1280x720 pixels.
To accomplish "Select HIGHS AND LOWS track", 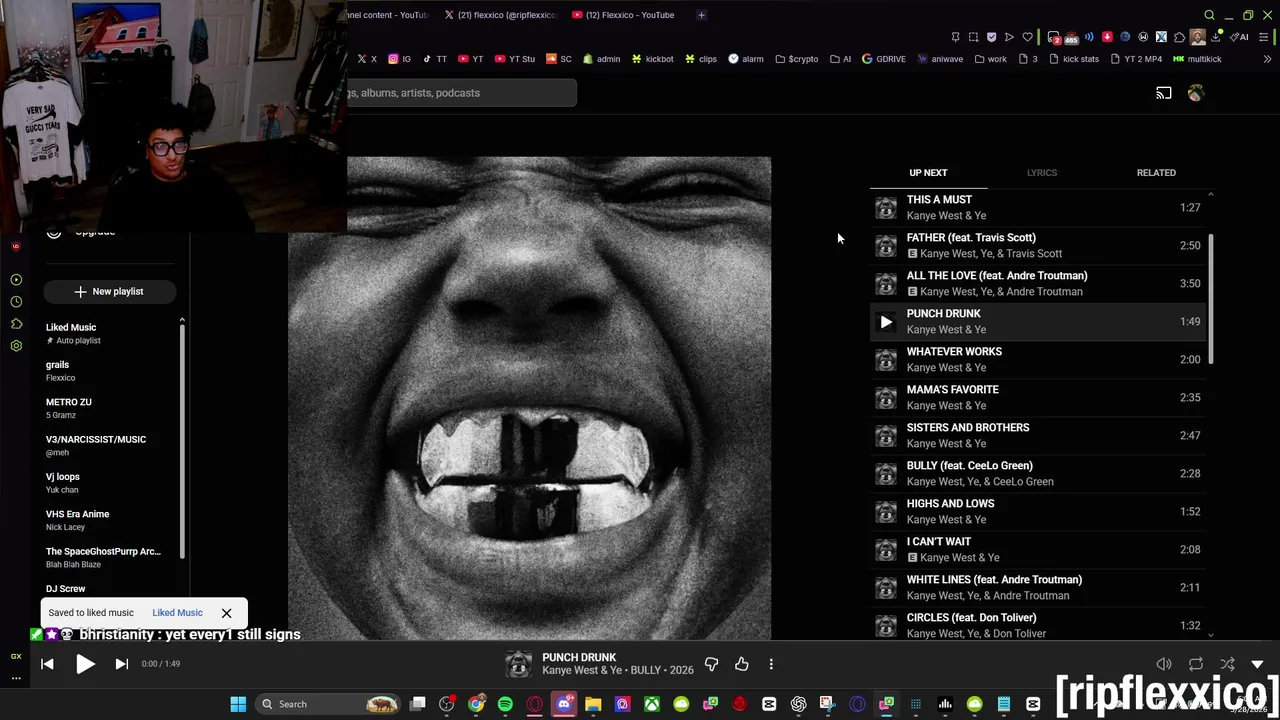I will pos(1037,512).
